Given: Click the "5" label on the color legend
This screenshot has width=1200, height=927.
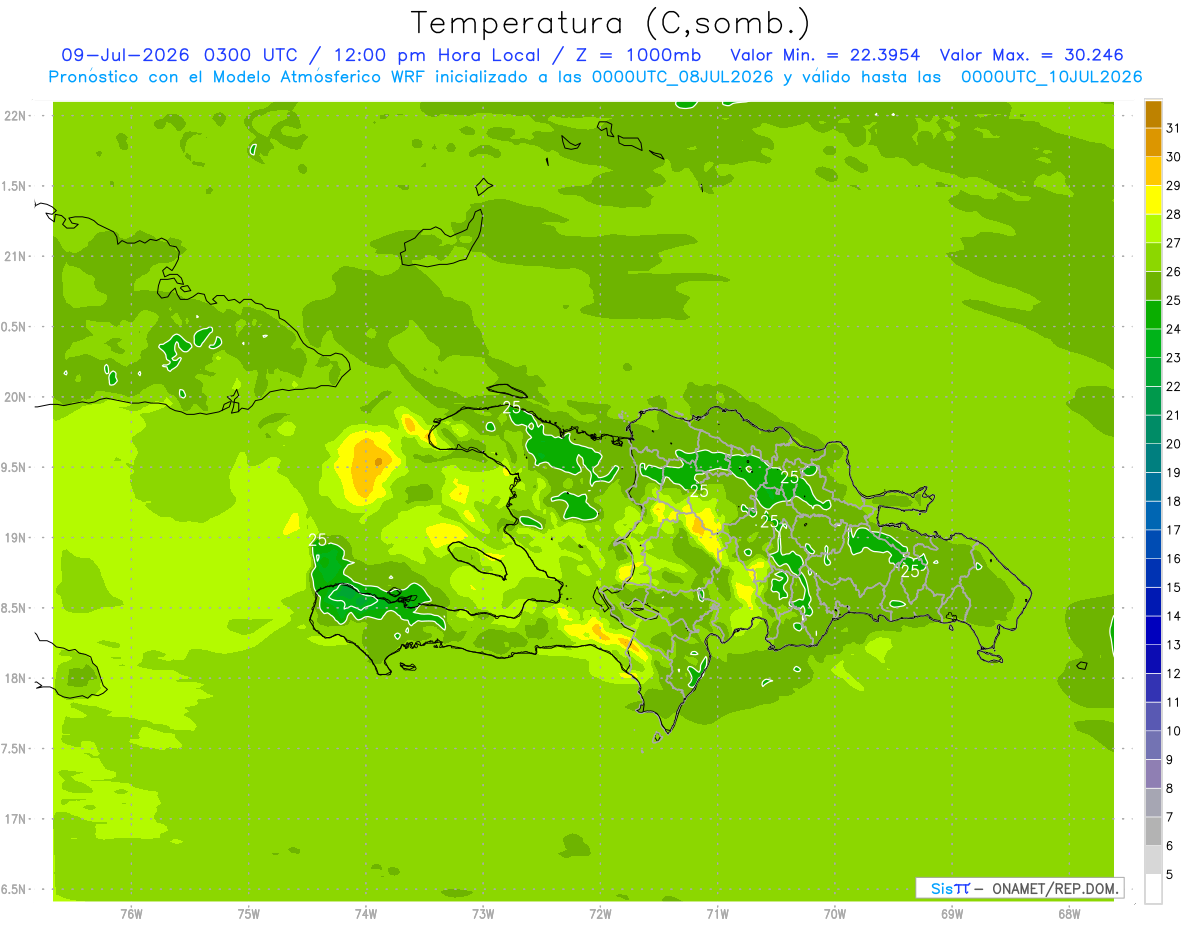Looking at the screenshot, I should pos(1170,874).
